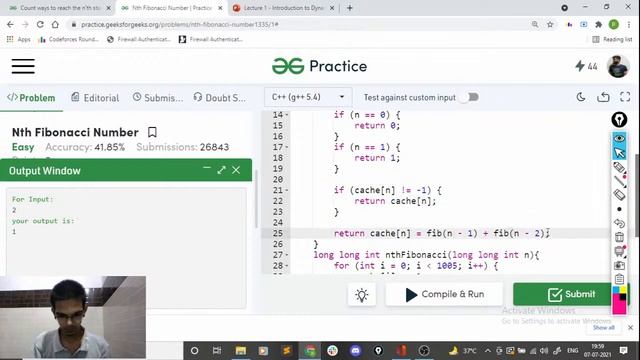
Task: Toggle dark mode with the moon icon
Action: 581,97
